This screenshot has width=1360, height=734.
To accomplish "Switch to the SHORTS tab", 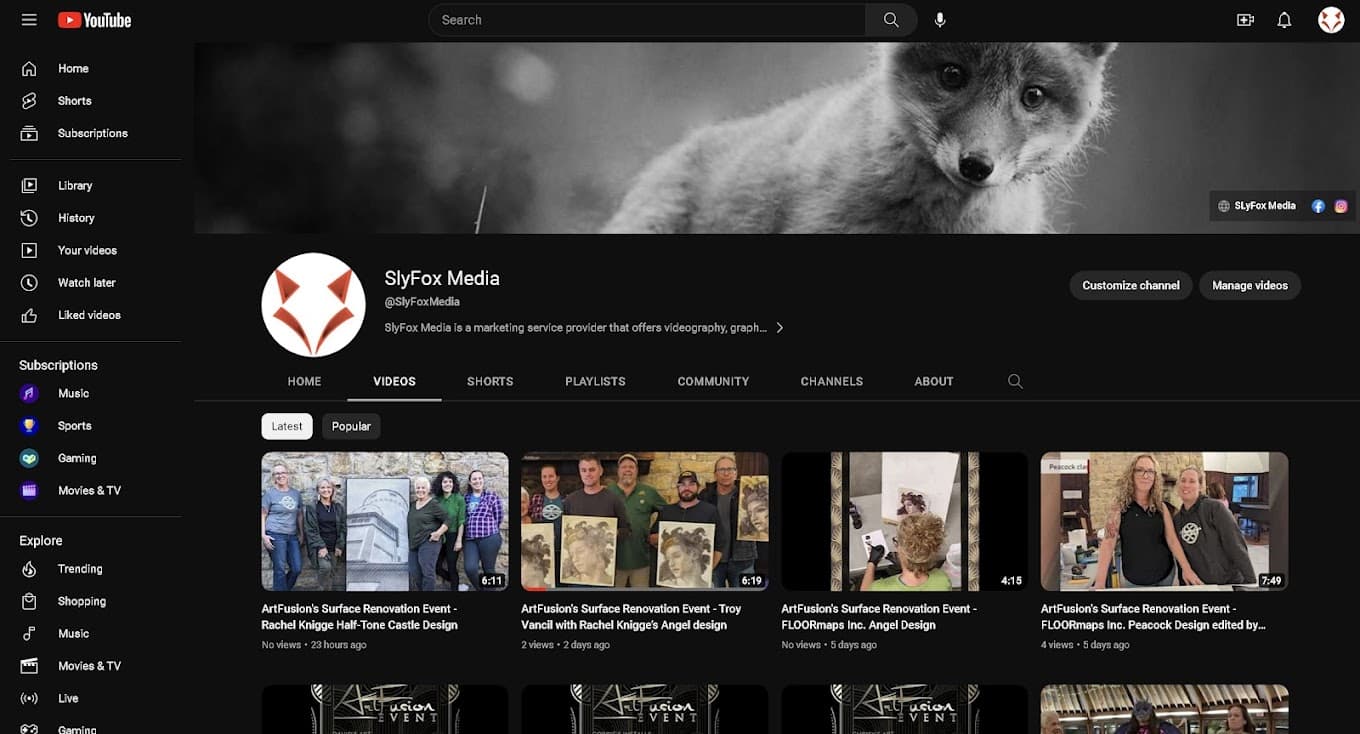I will (490, 381).
